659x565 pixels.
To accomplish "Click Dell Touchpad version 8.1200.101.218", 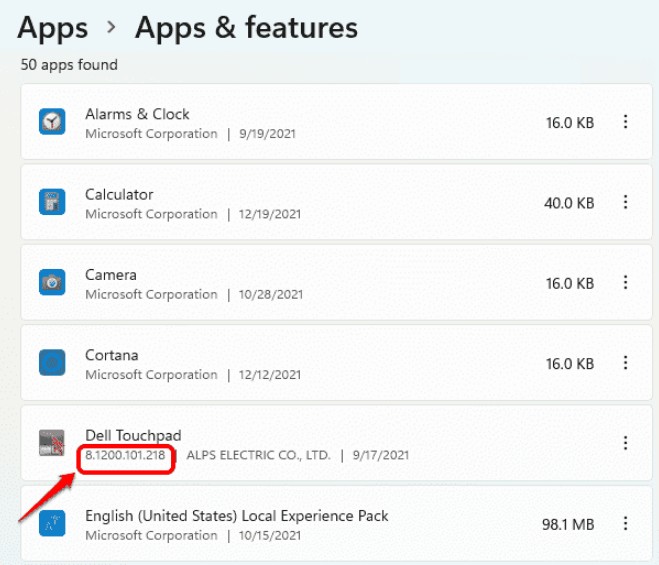I will (x=125, y=455).
